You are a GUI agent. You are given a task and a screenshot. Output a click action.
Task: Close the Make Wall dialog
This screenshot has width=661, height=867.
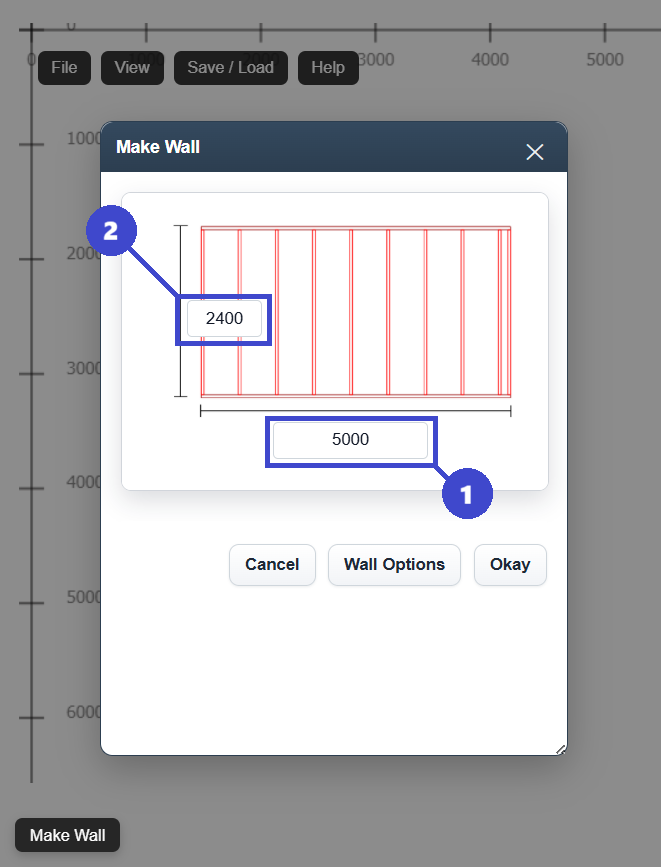(535, 152)
